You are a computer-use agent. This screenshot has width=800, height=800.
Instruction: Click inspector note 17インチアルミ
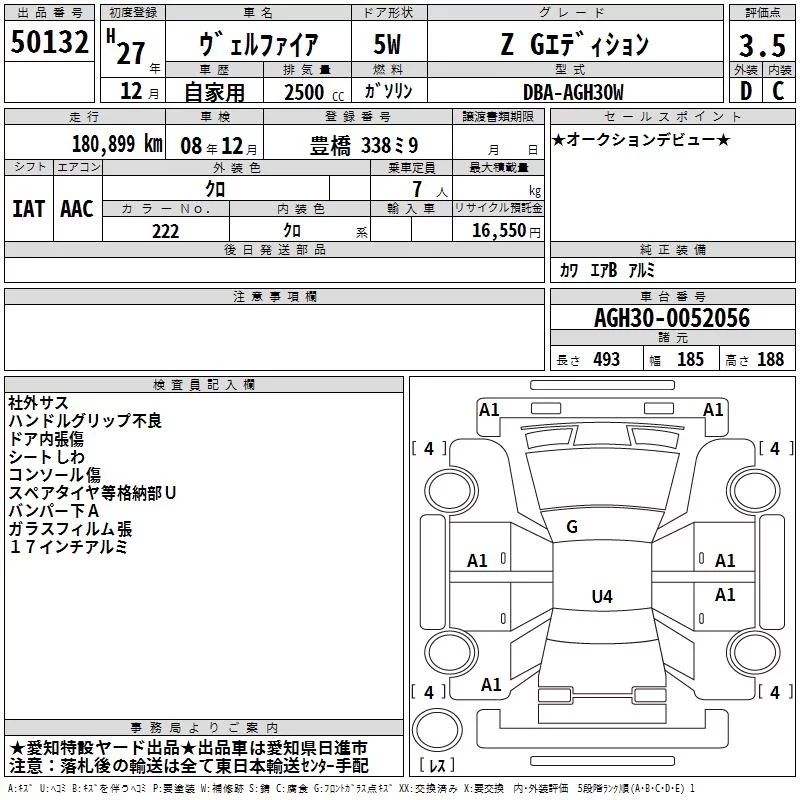tap(68, 547)
